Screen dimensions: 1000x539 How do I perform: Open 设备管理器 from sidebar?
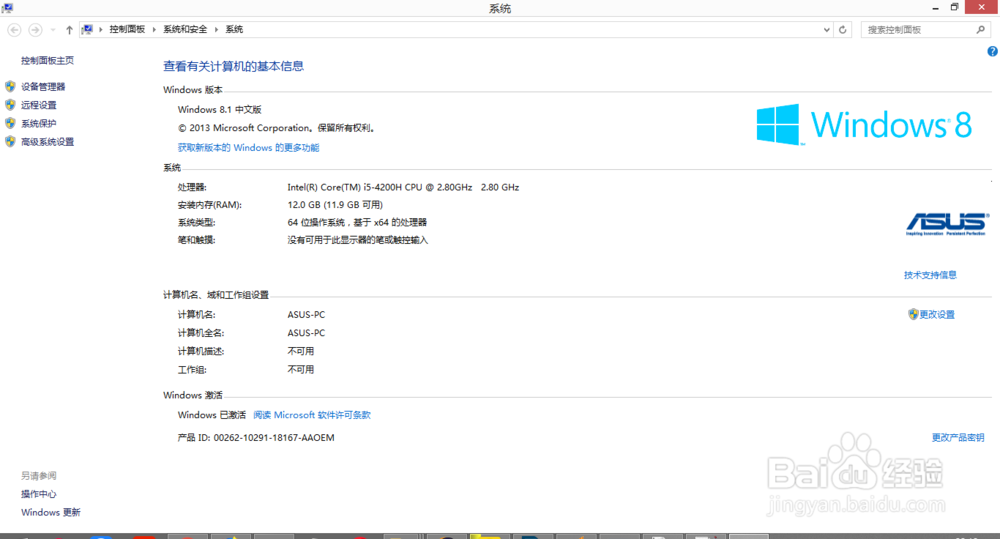(43, 87)
